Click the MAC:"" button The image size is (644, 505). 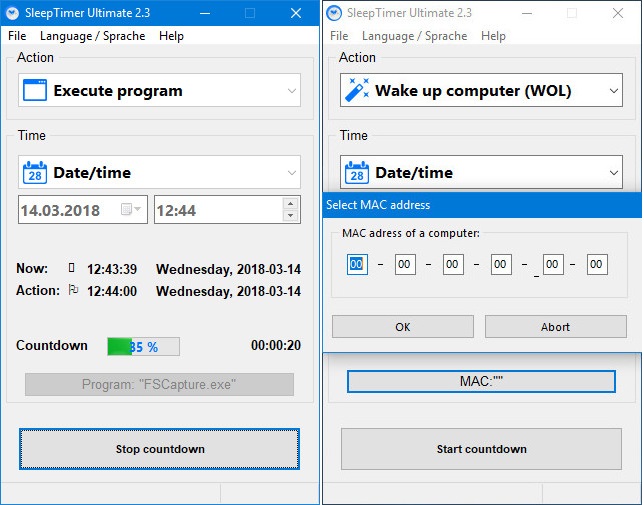[481, 381]
